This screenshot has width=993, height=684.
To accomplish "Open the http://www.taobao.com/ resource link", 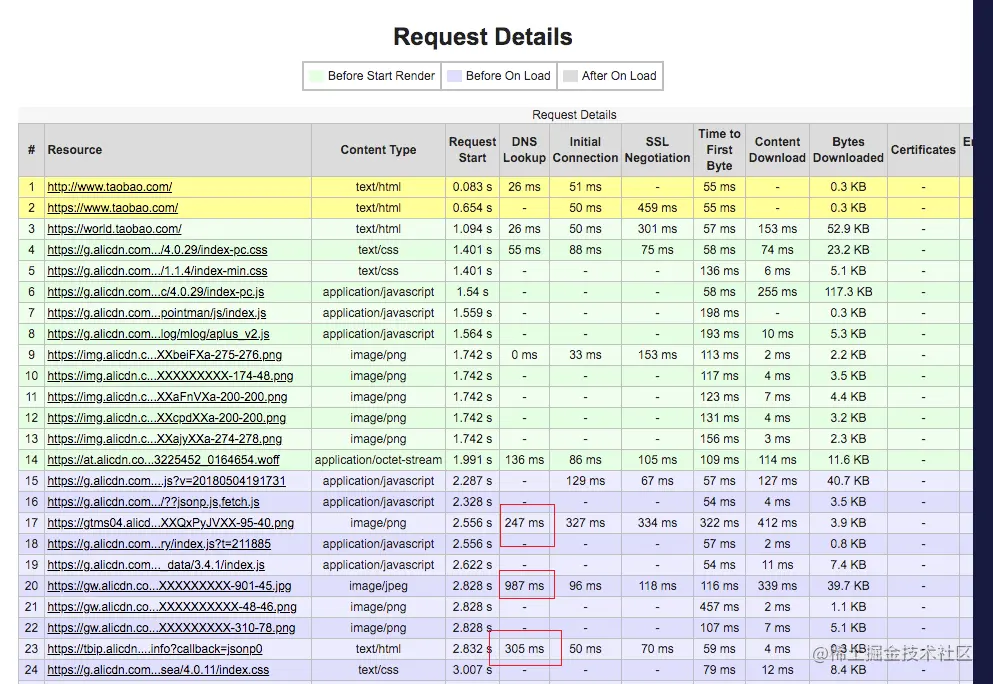I will [110, 187].
